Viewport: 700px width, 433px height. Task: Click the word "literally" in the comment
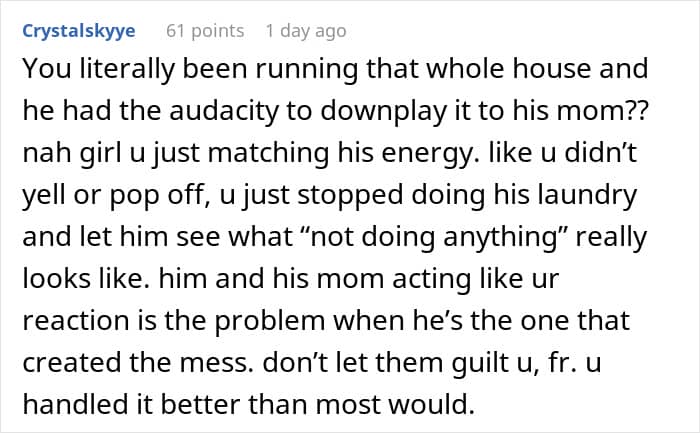127,70
